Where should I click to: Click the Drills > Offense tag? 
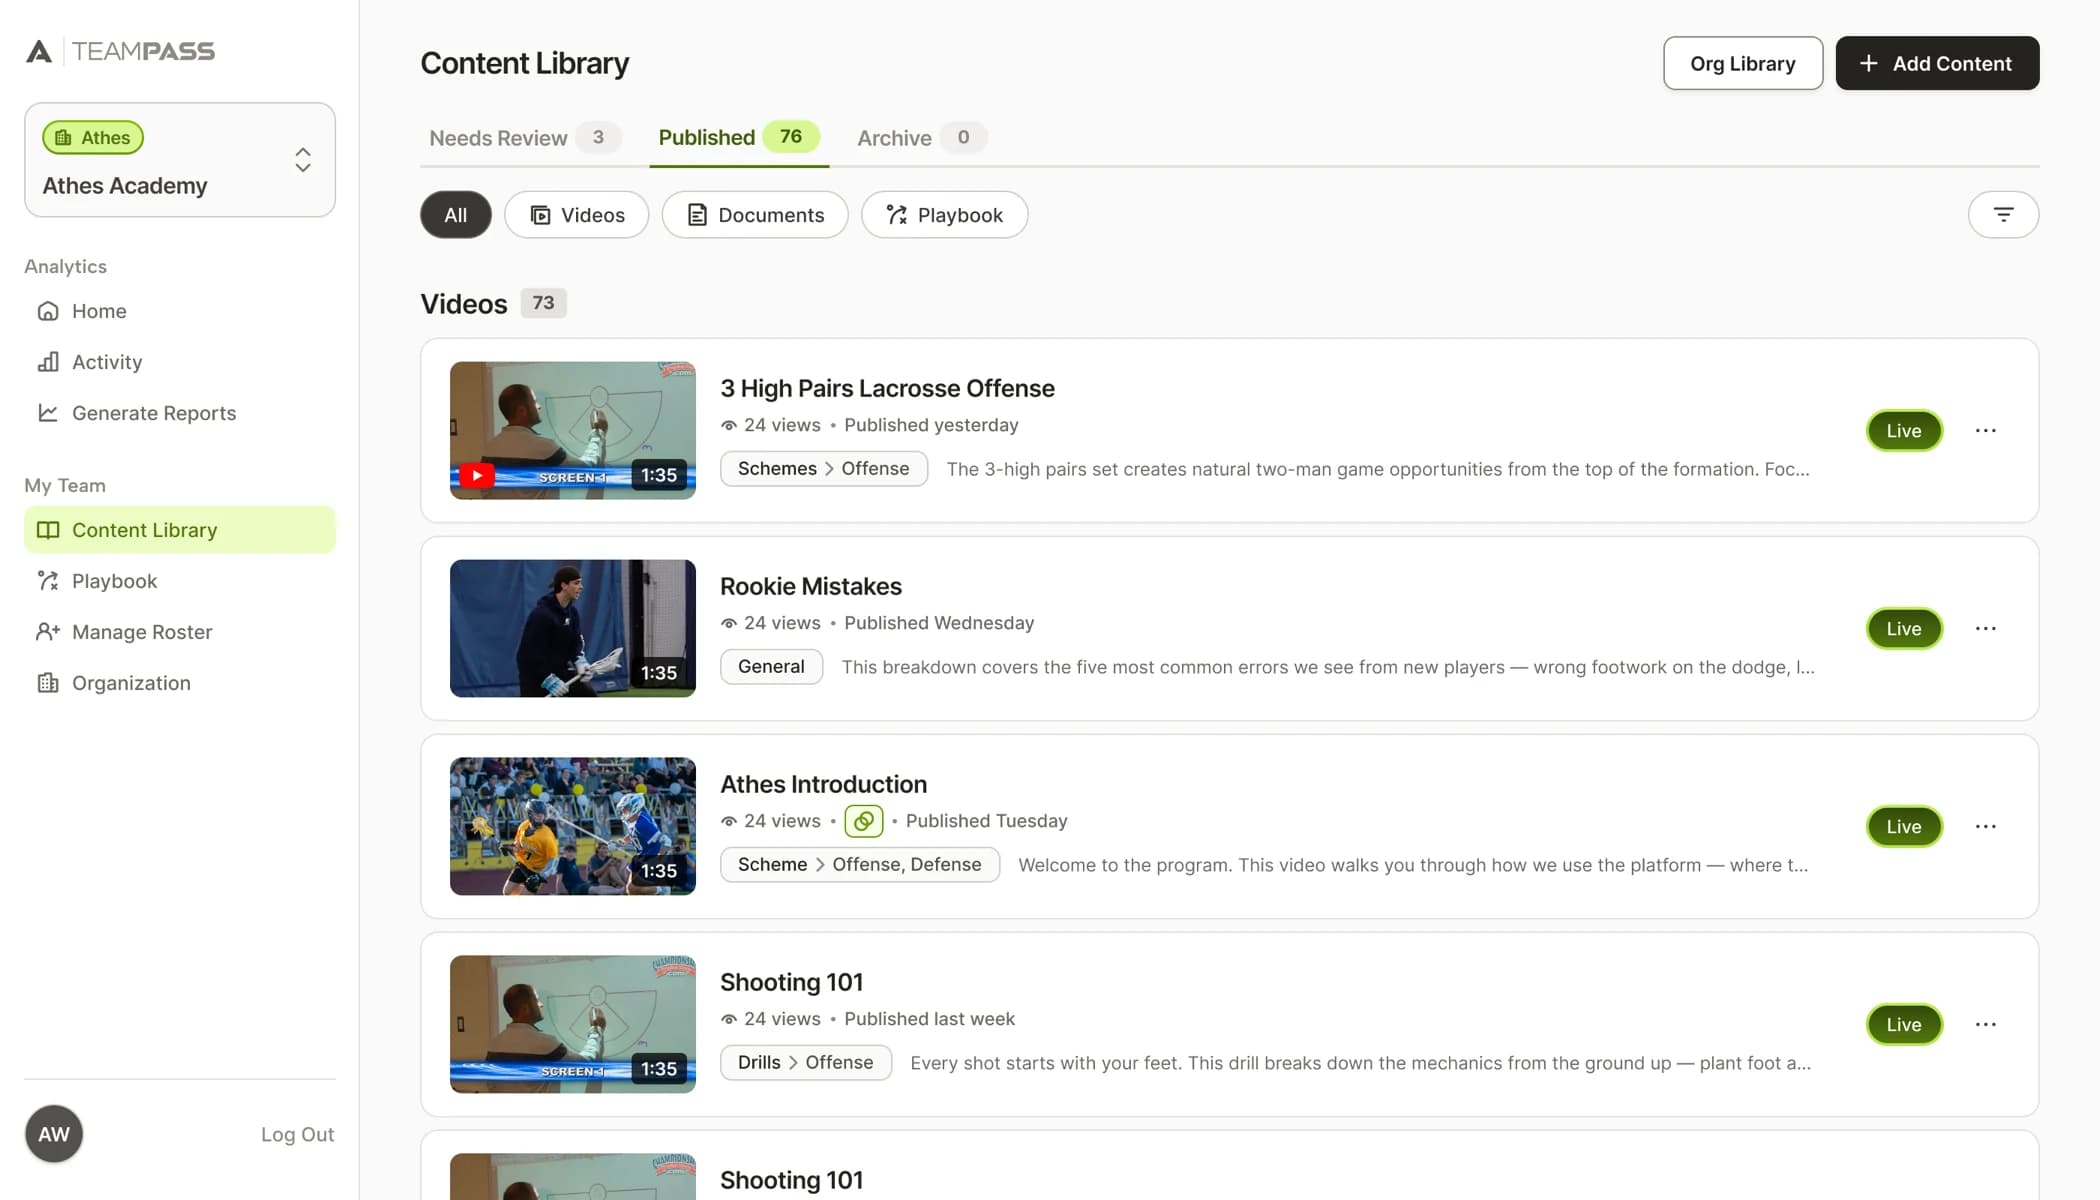point(806,1063)
